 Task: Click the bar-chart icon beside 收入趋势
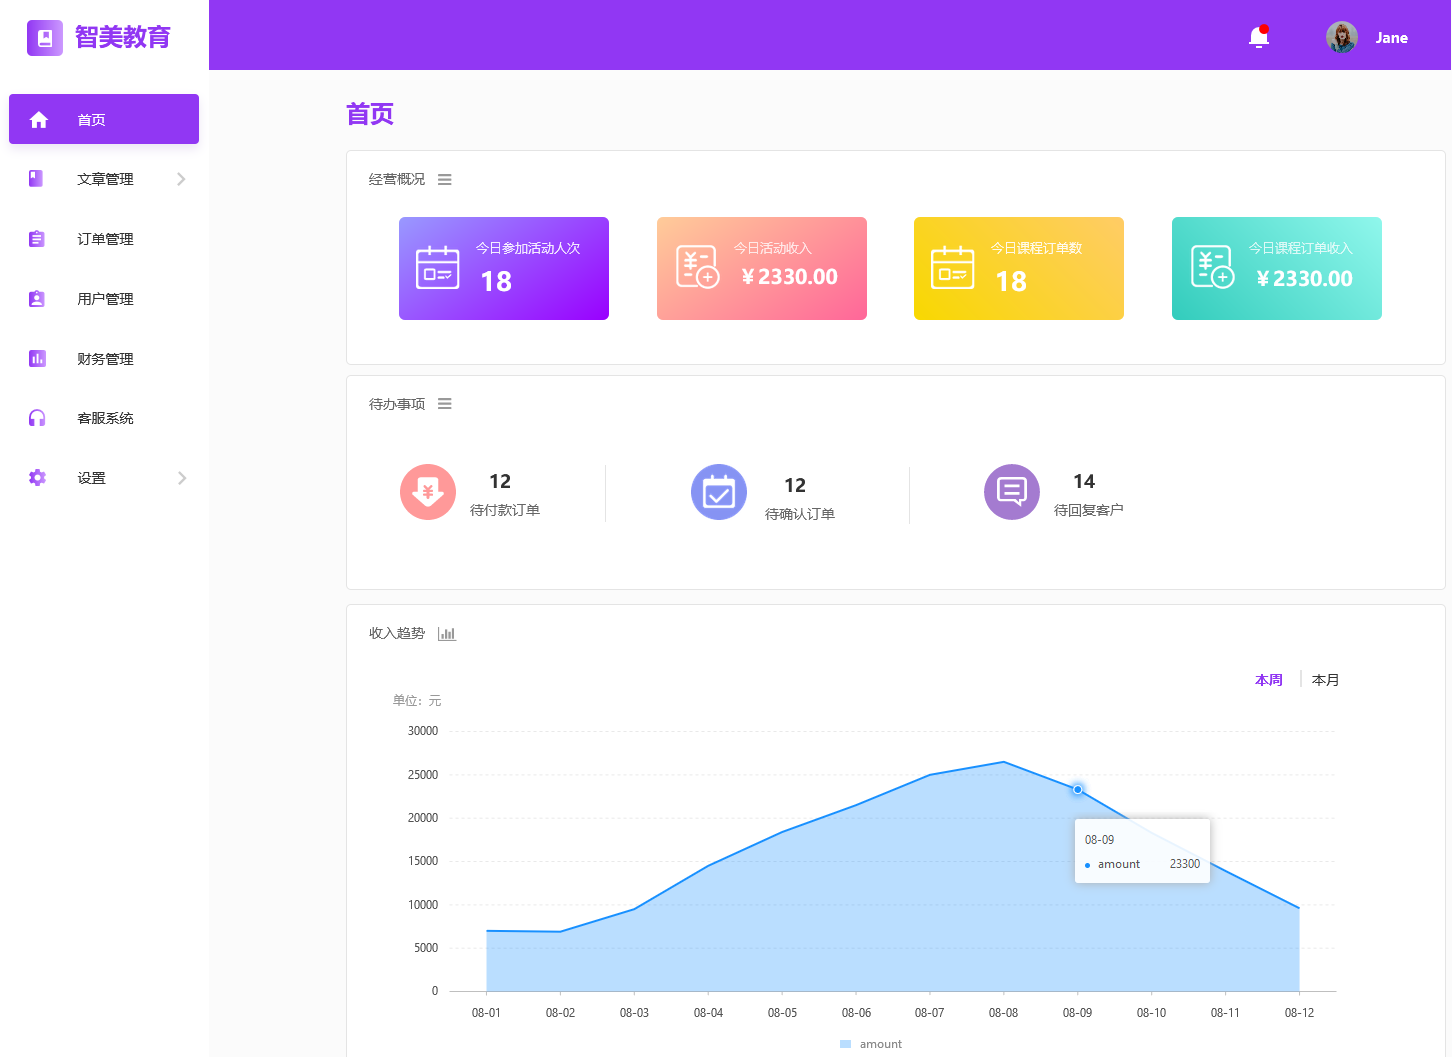pos(447,633)
